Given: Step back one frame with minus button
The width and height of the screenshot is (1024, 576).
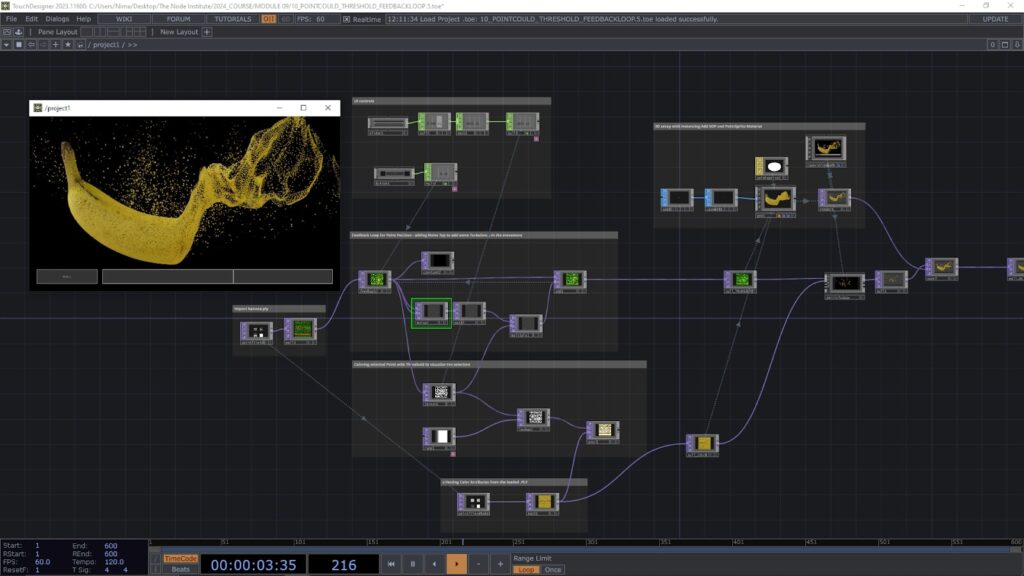Looking at the screenshot, I should 479,565.
